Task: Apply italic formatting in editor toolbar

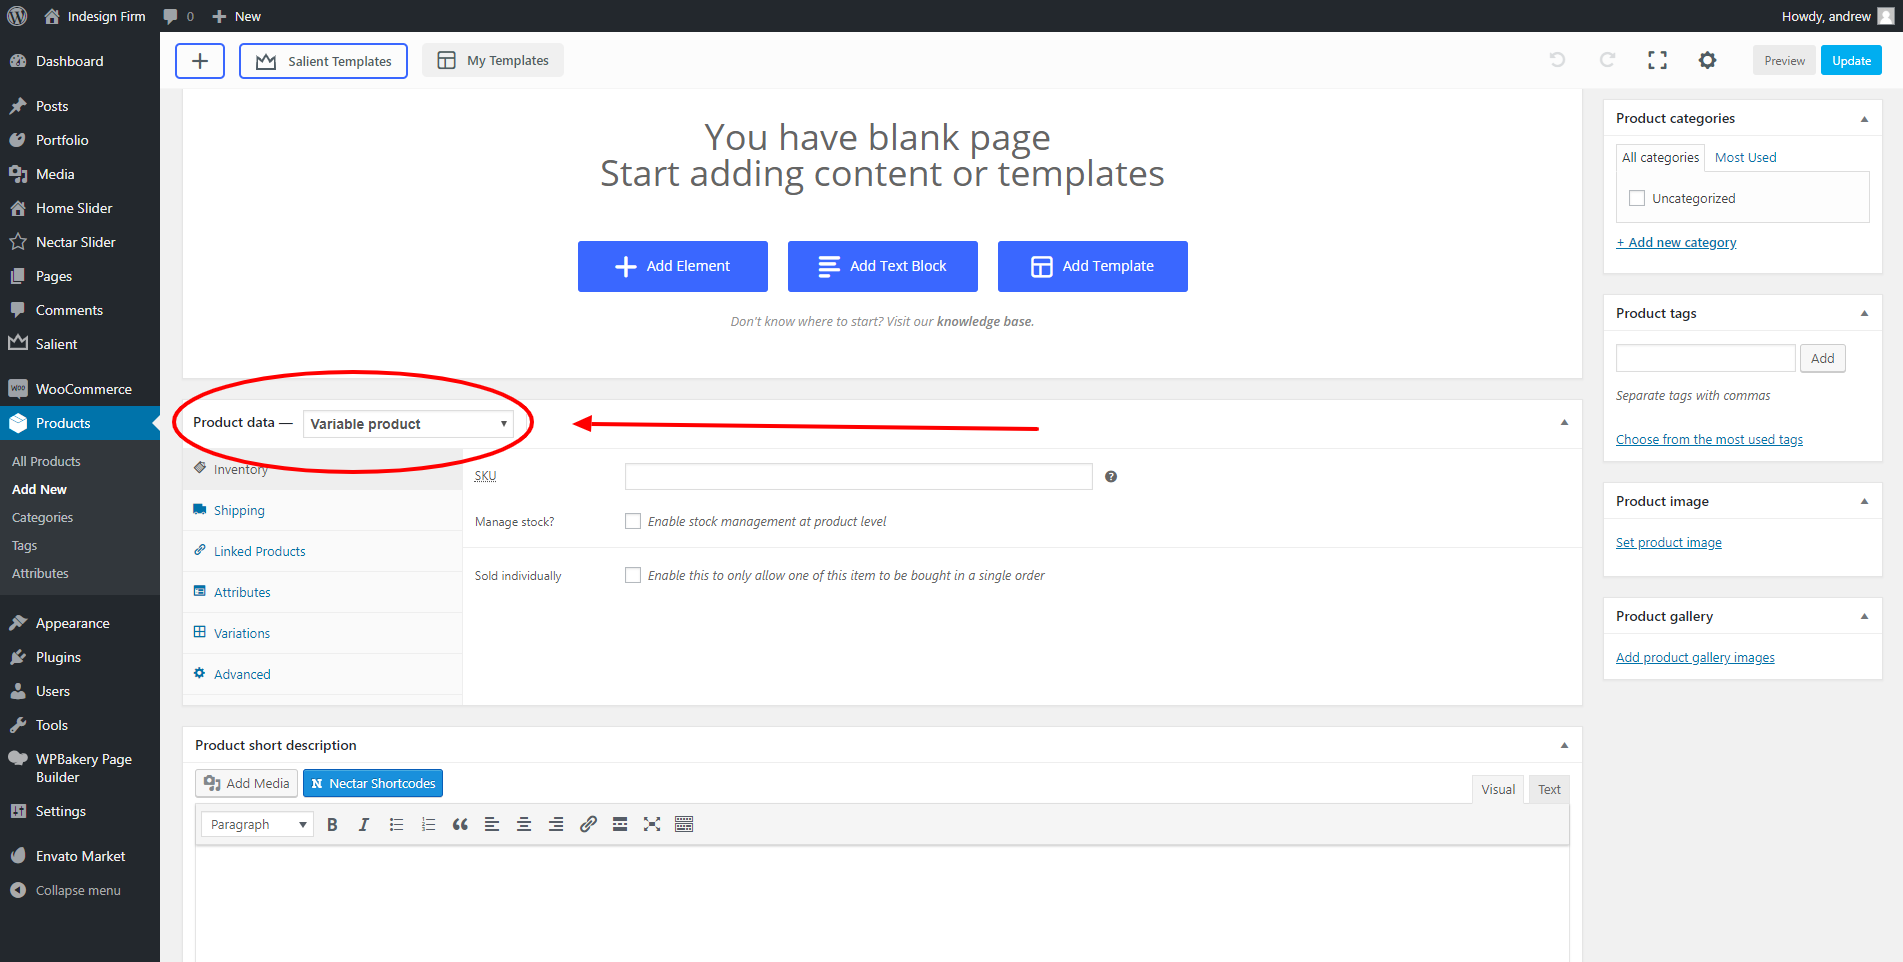Action: [x=364, y=825]
